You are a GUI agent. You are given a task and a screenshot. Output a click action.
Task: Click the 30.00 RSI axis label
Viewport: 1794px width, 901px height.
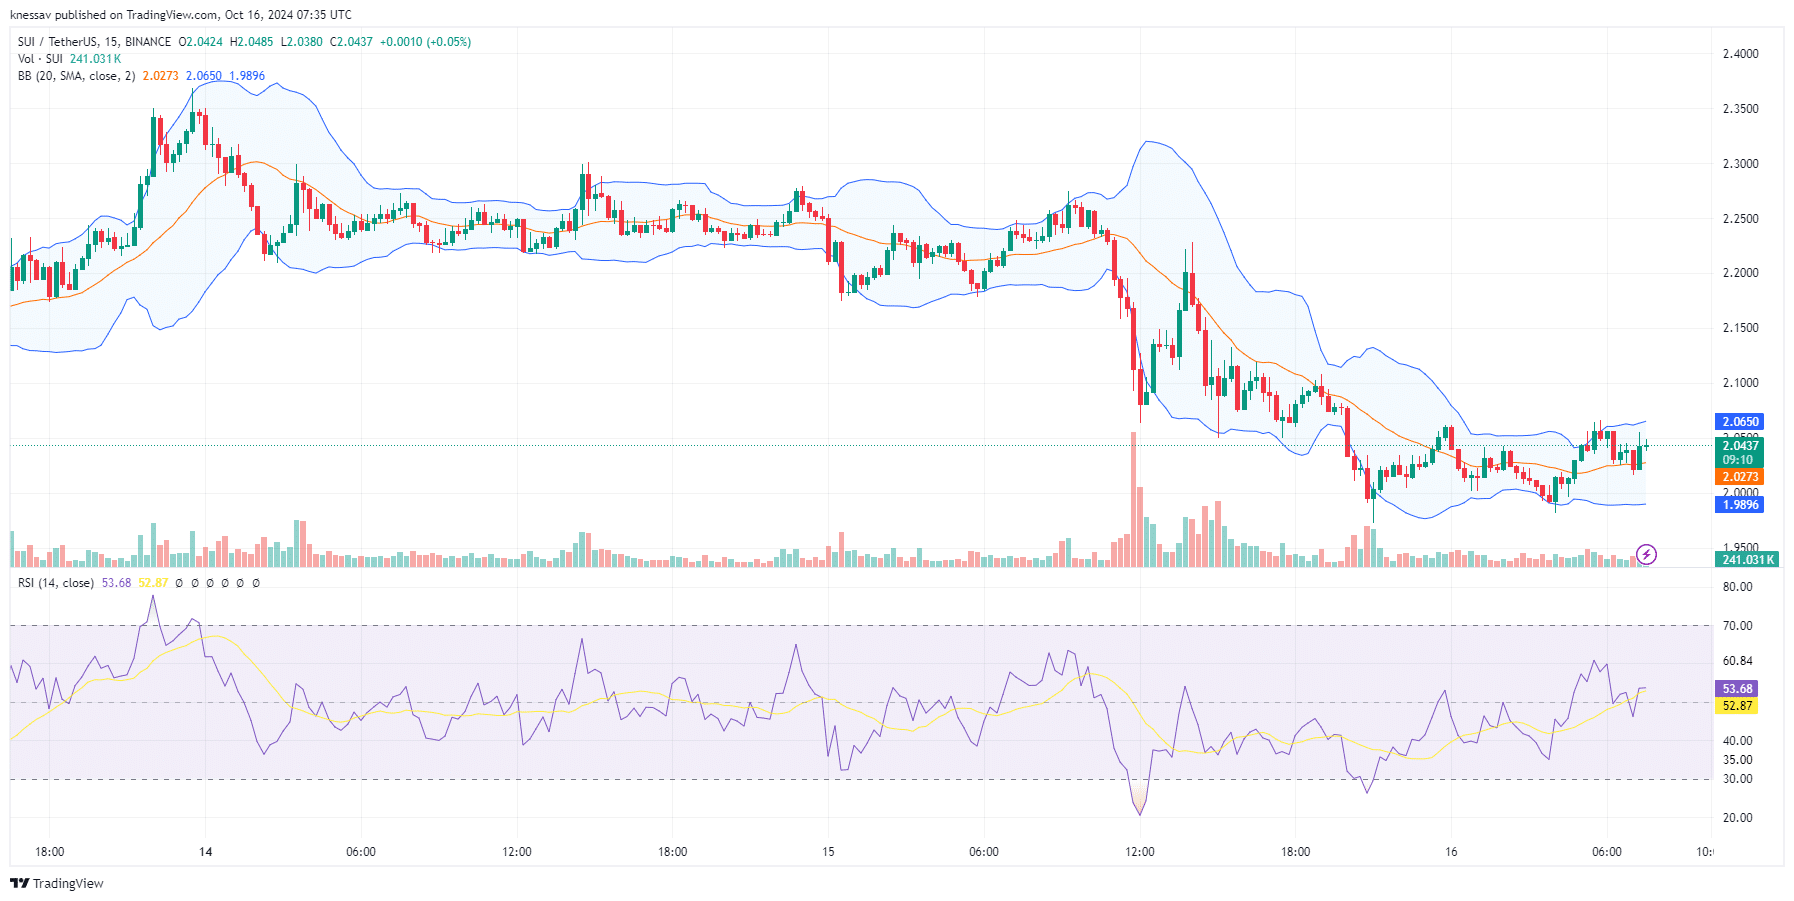pos(1737,779)
